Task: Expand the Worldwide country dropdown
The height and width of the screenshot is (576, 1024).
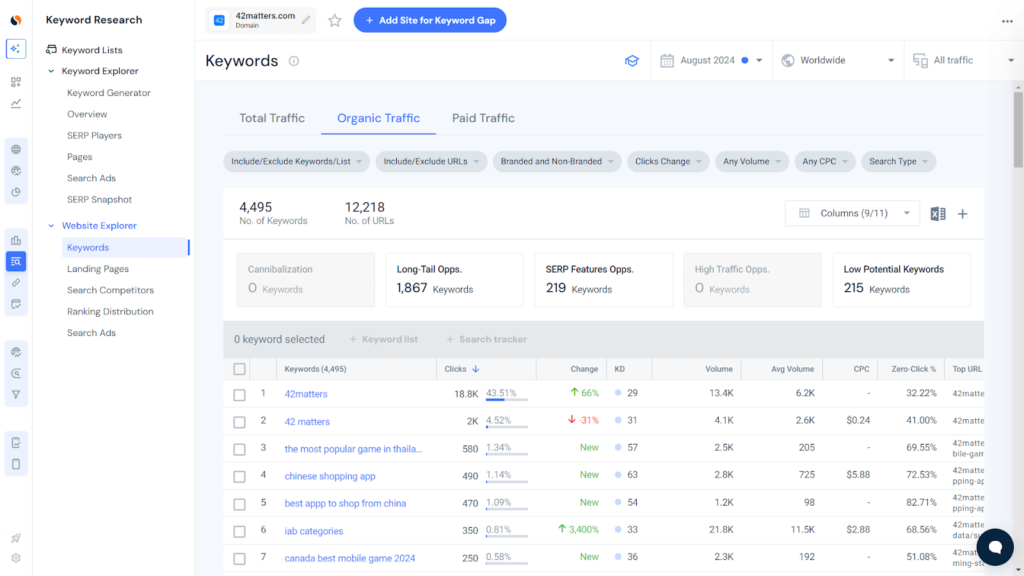Action: coord(837,61)
